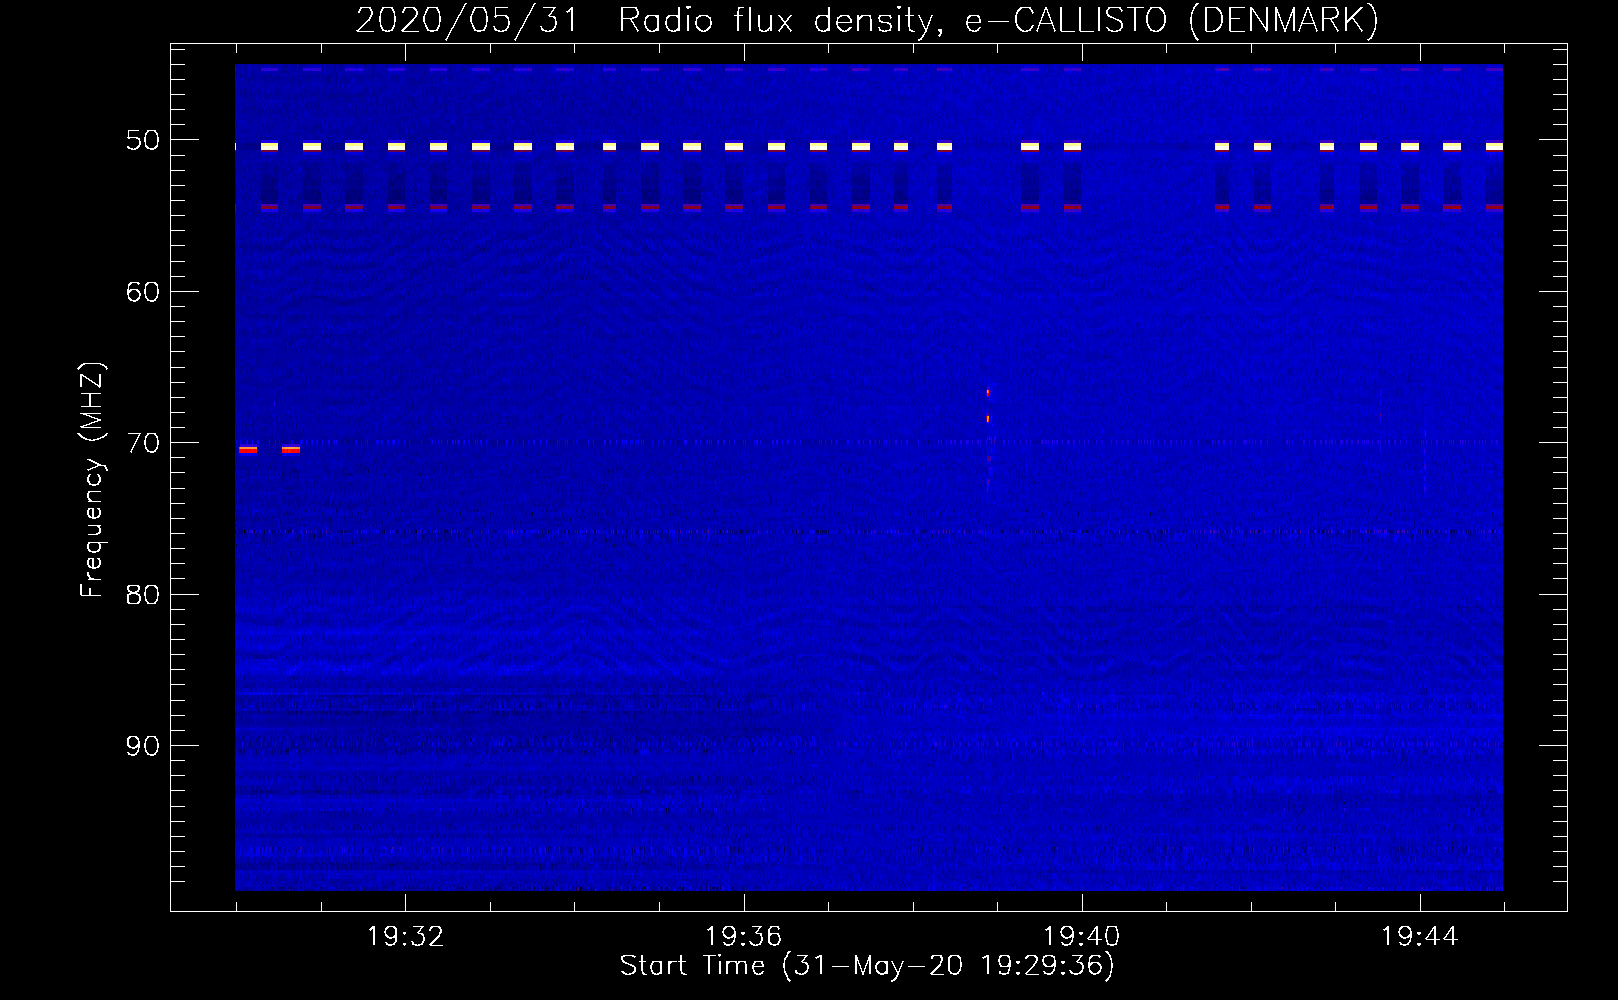This screenshot has height=1000, width=1618.
Task: Click the 70 tick label on frequency axis
Action: coord(143,443)
